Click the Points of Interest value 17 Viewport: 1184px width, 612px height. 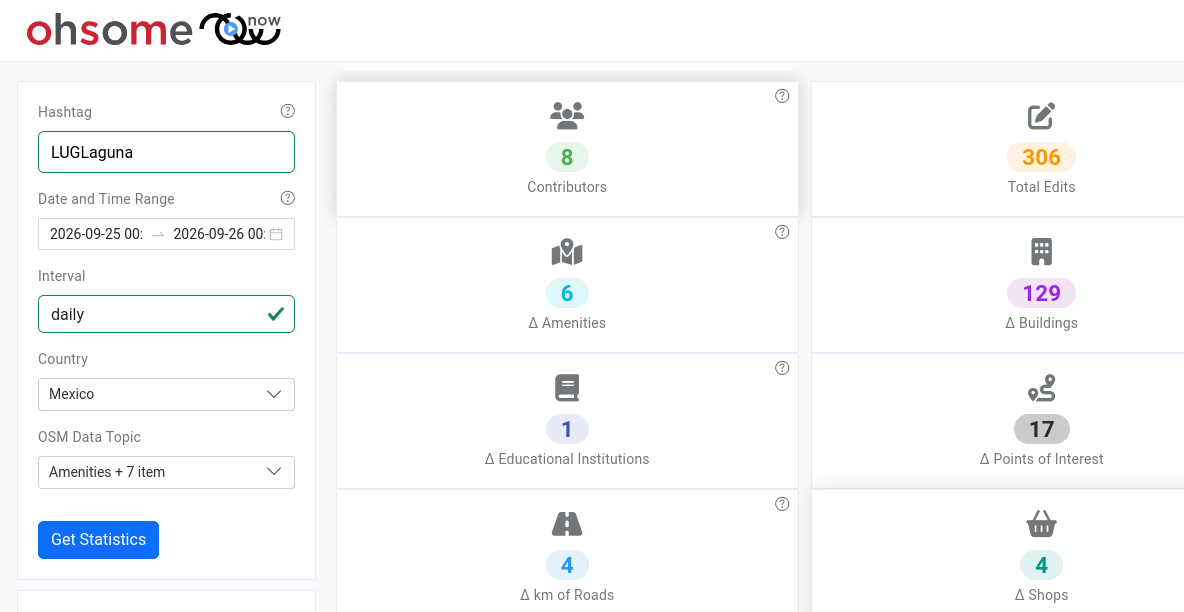pyautogui.click(x=1041, y=429)
